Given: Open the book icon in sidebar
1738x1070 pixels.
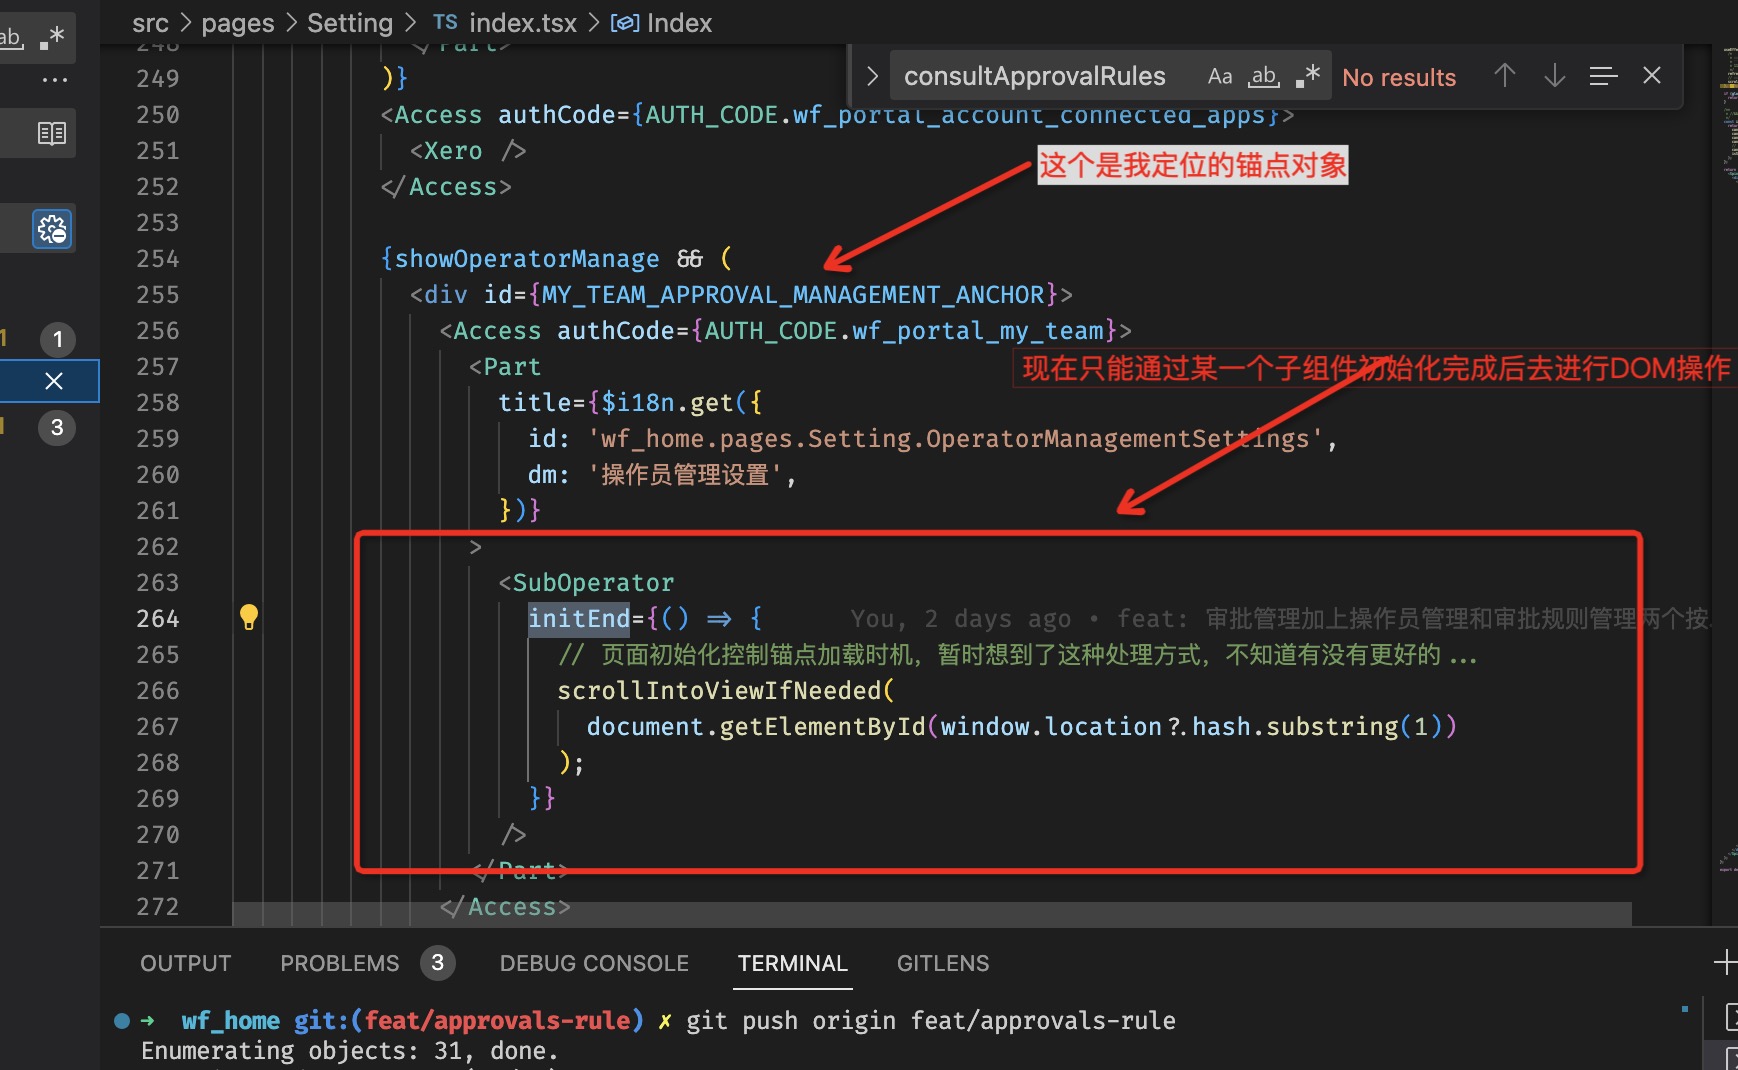Looking at the screenshot, I should pos(52,133).
